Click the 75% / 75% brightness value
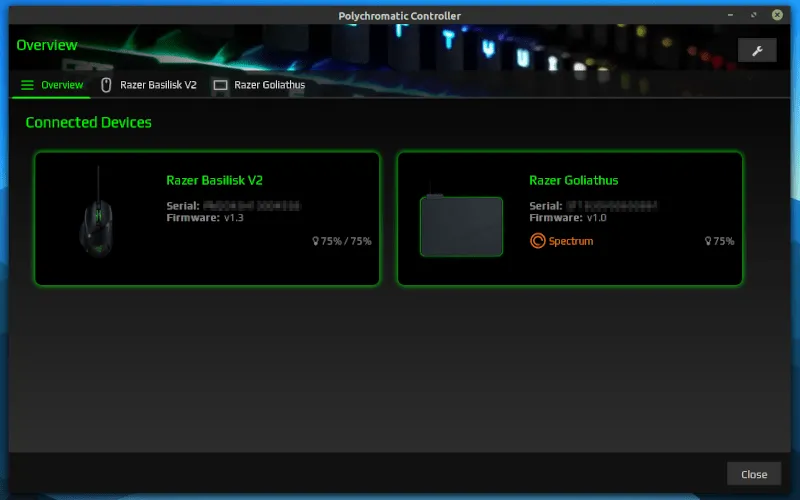This screenshot has width=800, height=500. (346, 241)
